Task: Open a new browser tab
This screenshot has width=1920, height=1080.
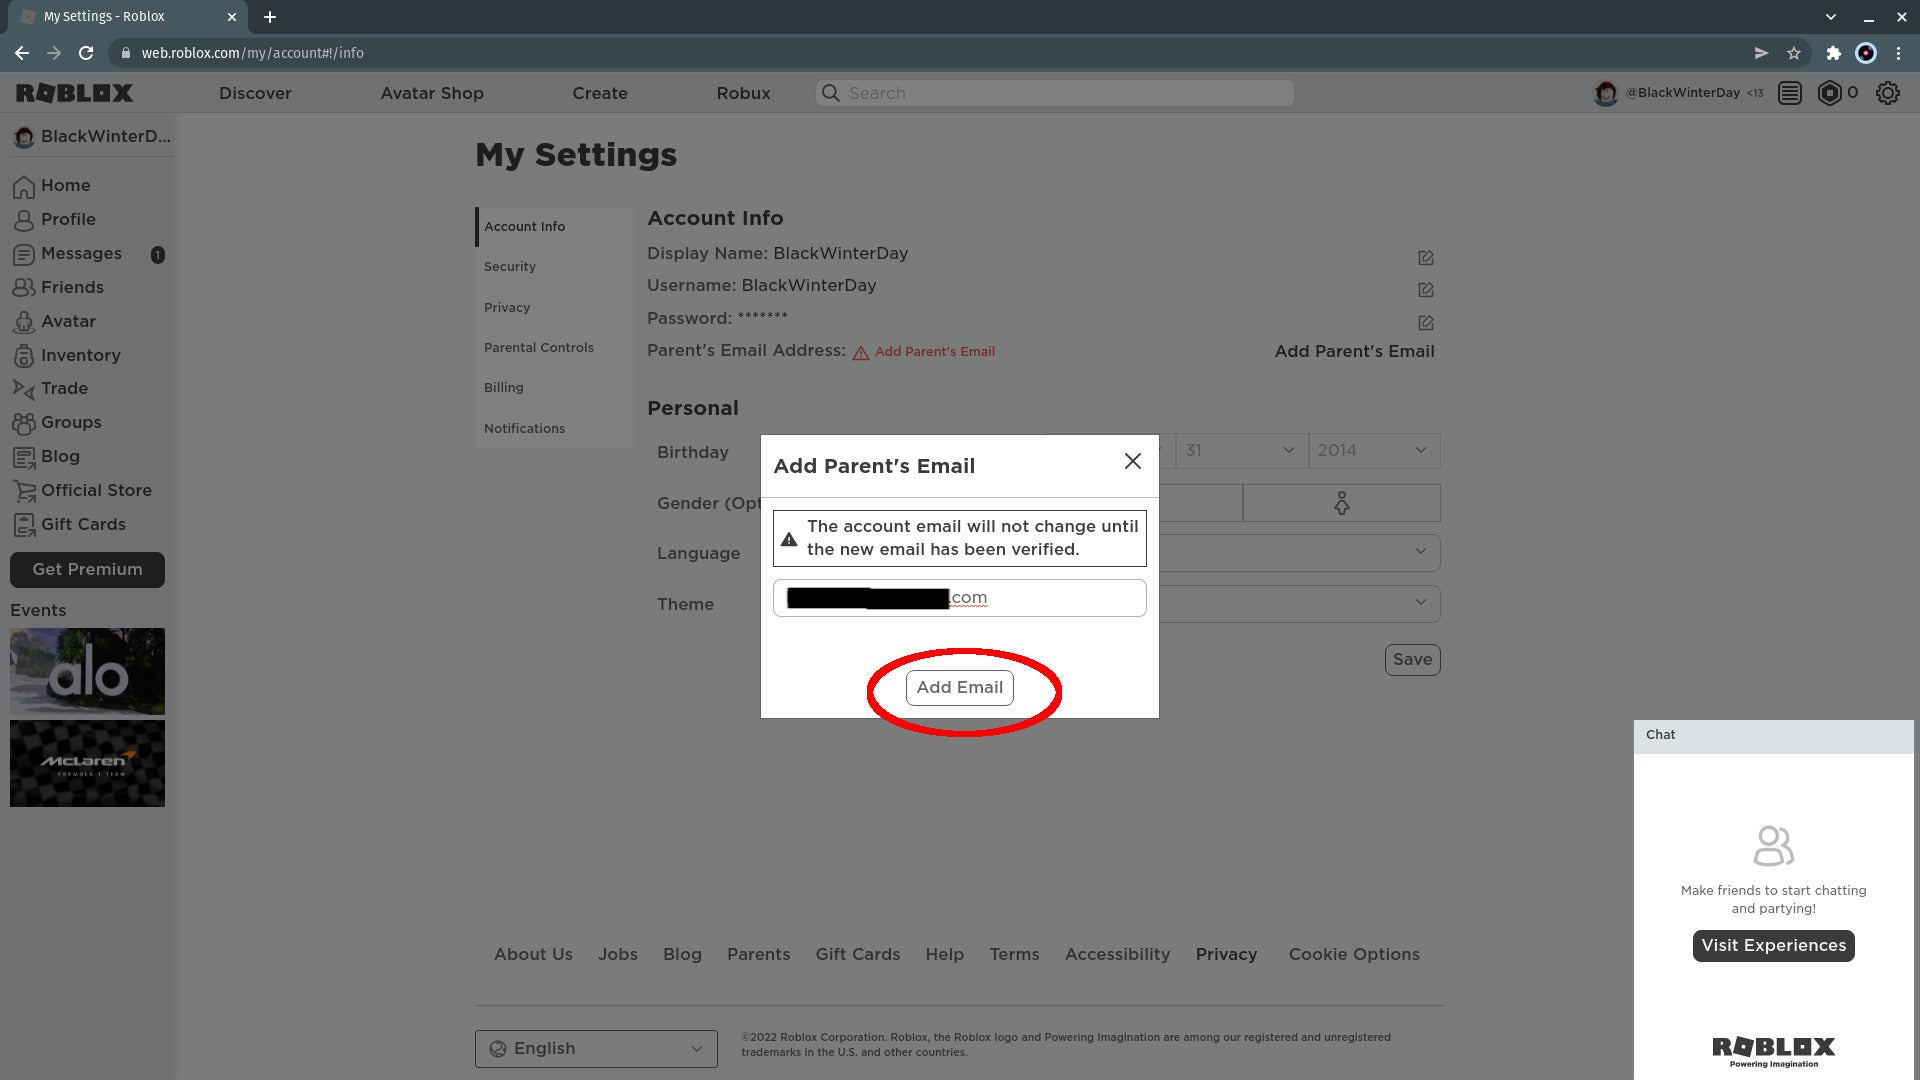Action: pos(270,17)
